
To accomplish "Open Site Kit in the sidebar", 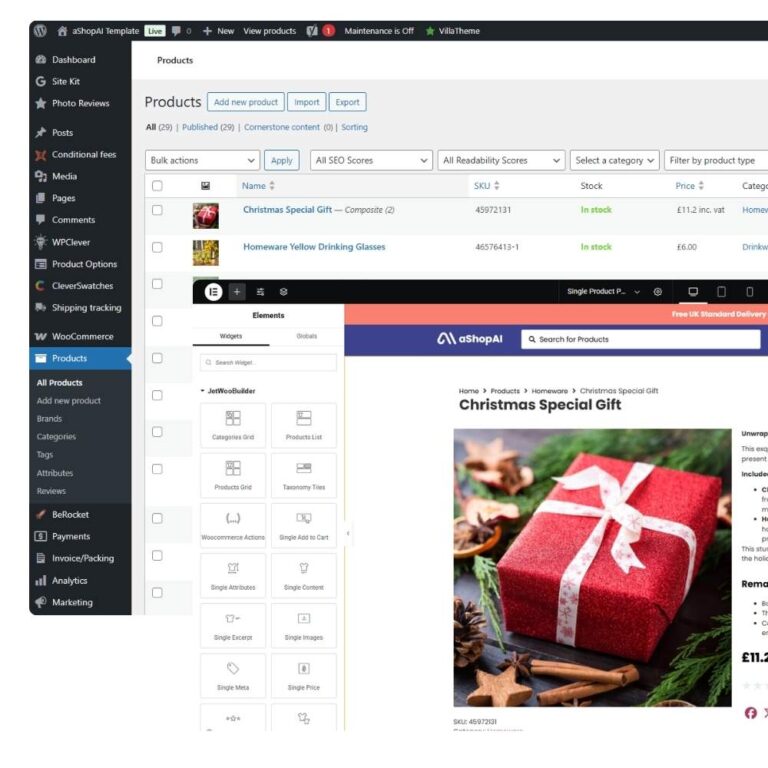I will (x=66, y=81).
